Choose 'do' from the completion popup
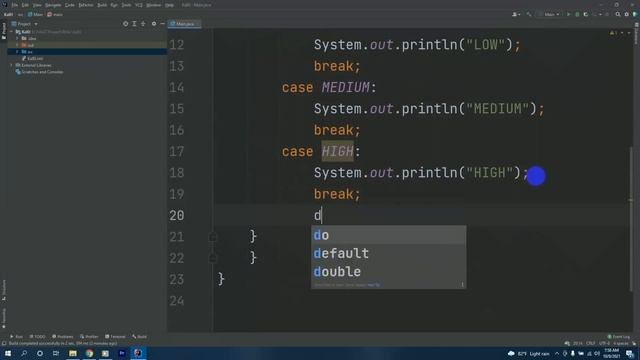640x360 pixels. pyautogui.click(x=388, y=235)
